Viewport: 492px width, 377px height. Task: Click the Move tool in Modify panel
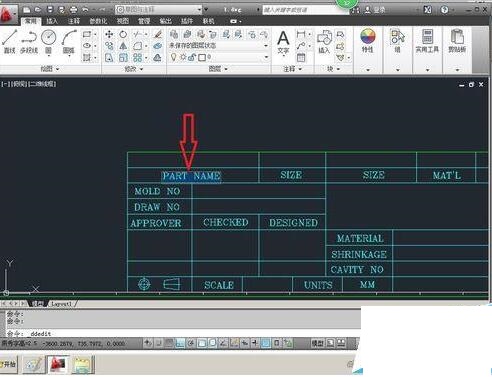coord(109,34)
